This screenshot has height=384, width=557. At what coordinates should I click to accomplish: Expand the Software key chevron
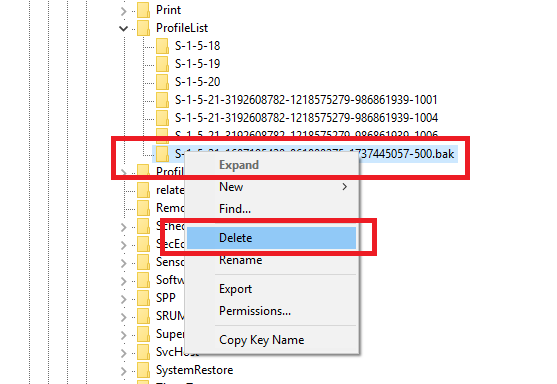pyautogui.click(x=123, y=281)
